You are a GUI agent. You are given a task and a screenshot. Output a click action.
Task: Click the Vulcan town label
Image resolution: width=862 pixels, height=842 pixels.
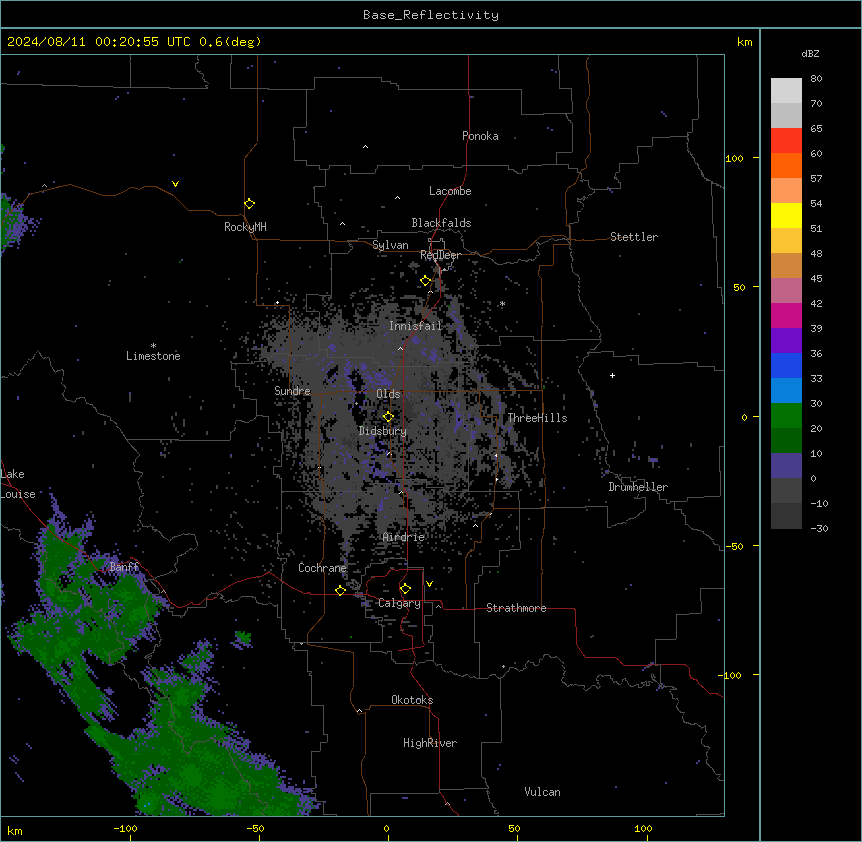[542, 792]
